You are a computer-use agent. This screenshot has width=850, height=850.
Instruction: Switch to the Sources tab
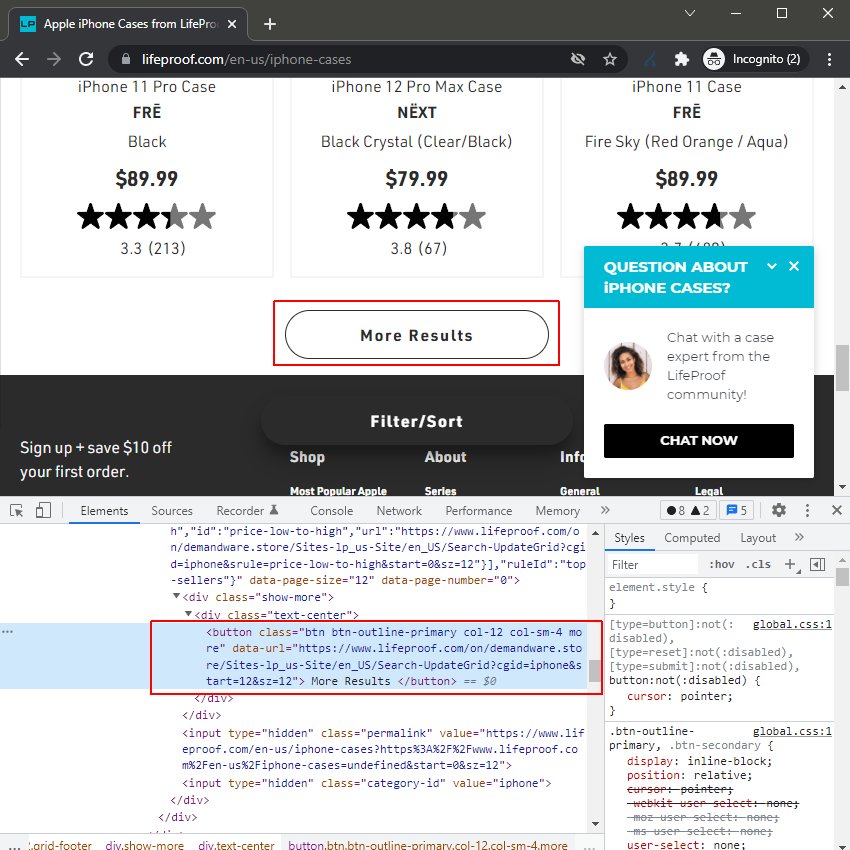[x=172, y=511]
